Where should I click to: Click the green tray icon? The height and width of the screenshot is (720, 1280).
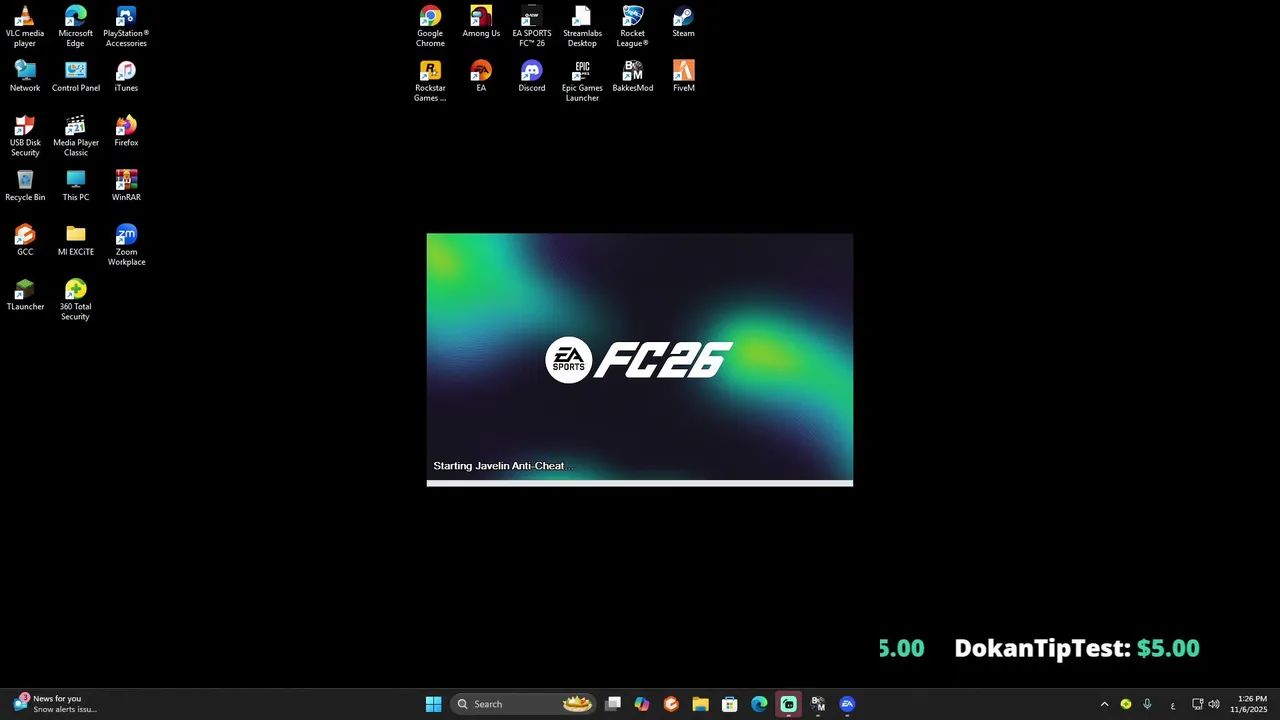click(1126, 704)
